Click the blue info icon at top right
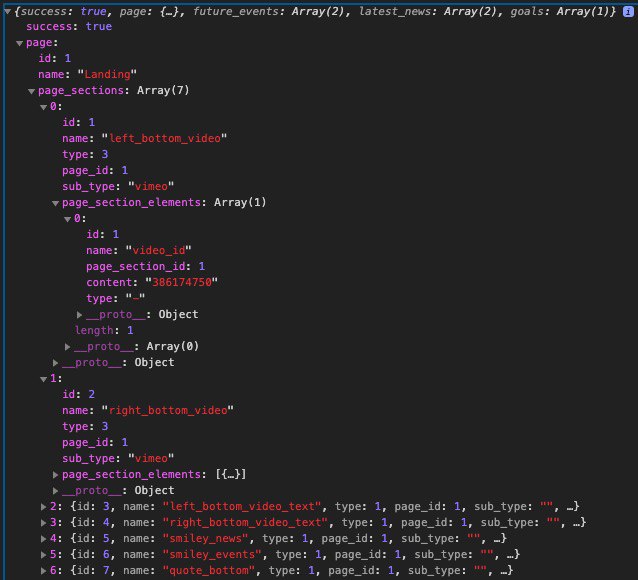Viewport: 638px width, 580px height. tap(628, 11)
